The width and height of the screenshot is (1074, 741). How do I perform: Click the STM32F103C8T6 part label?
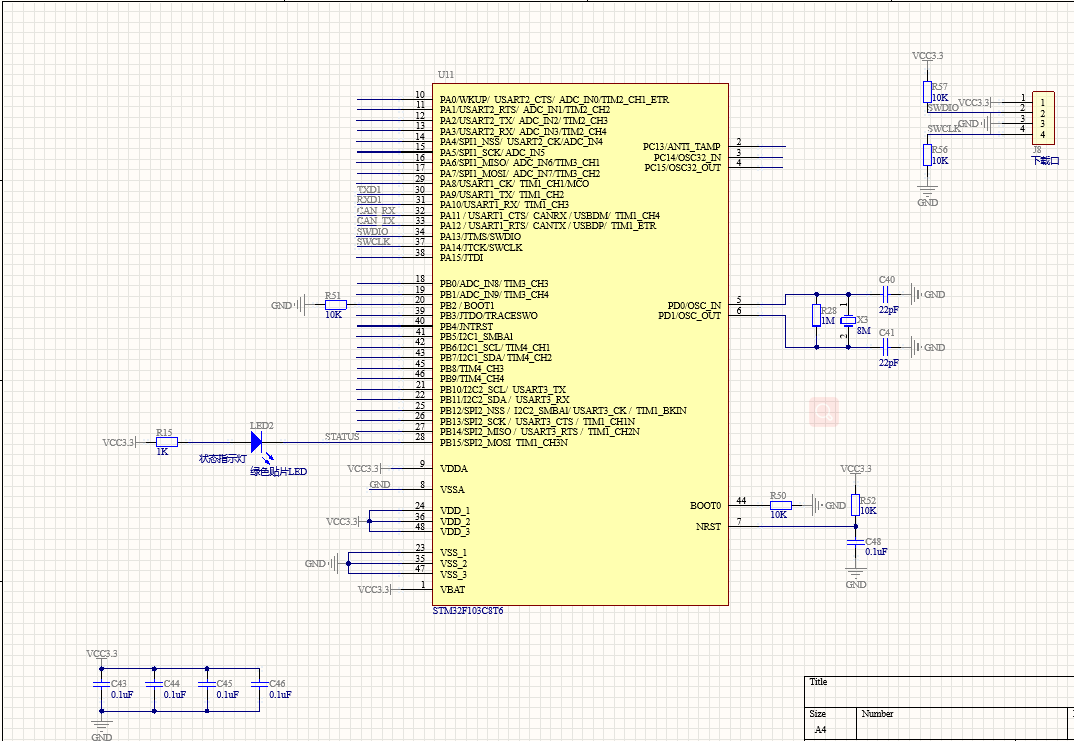[x=468, y=611]
